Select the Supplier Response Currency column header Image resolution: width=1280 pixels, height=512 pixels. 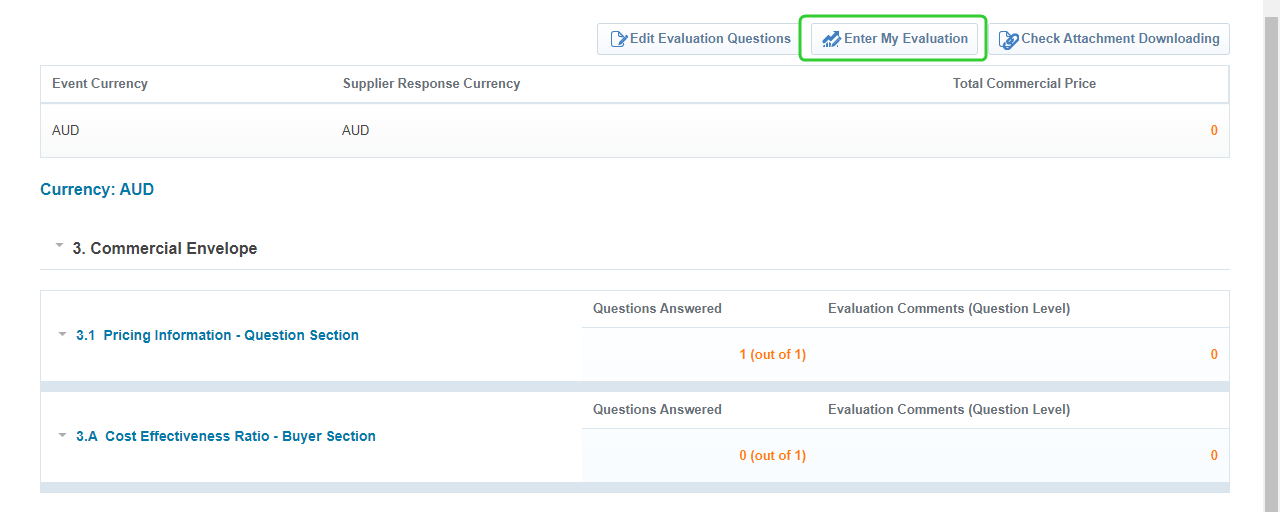point(431,84)
